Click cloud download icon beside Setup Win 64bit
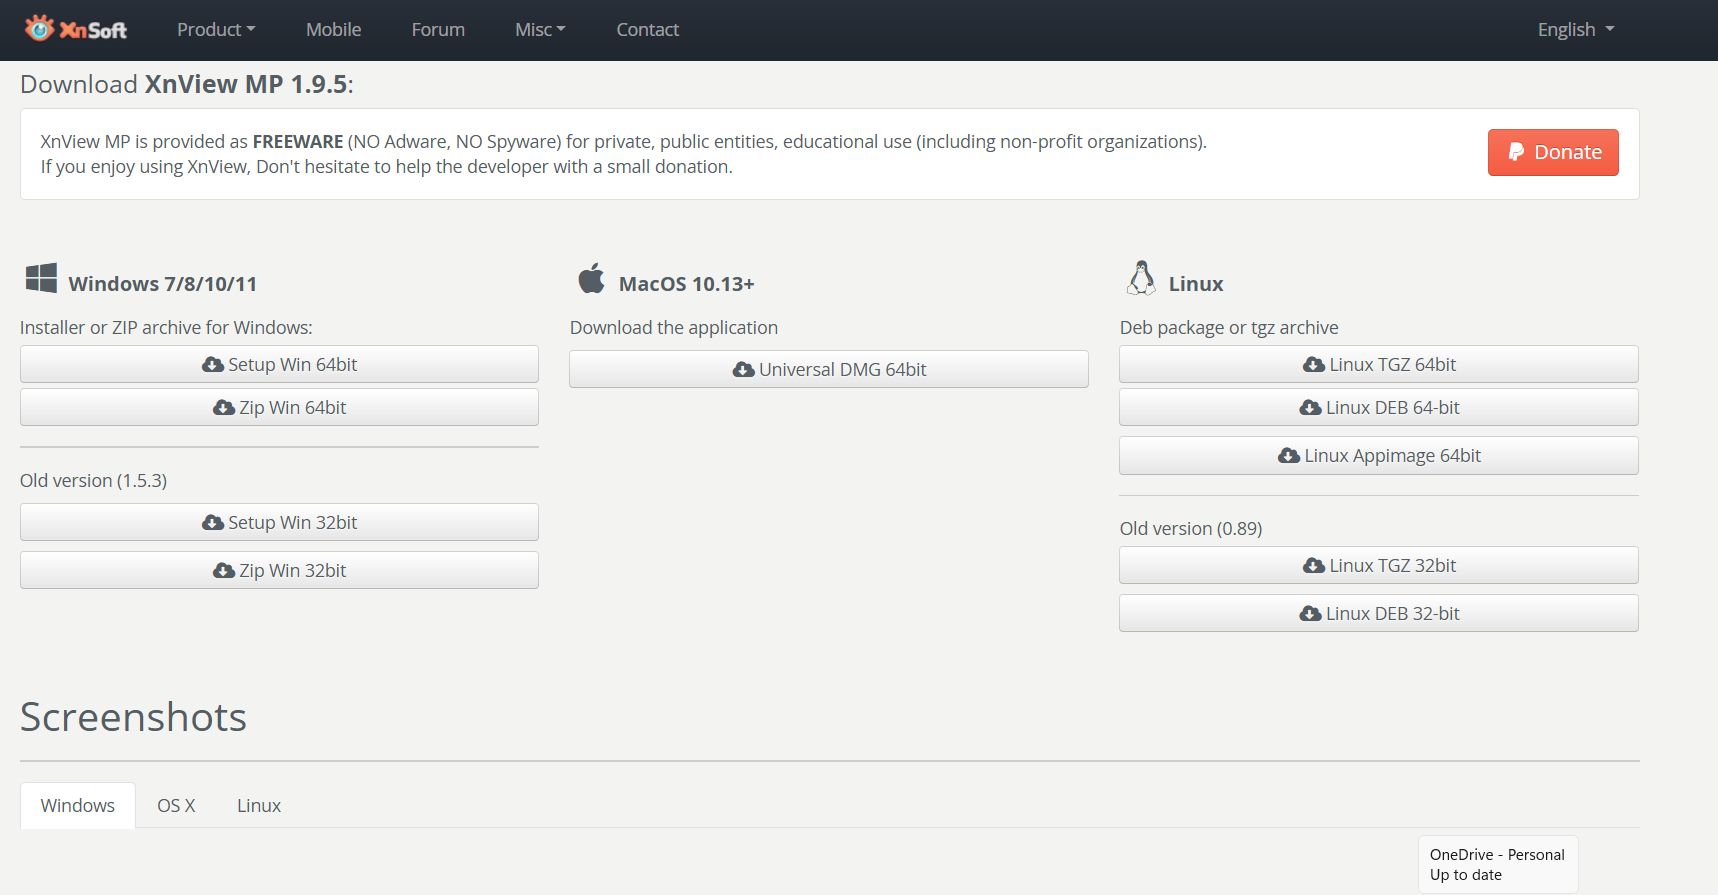 click(213, 365)
